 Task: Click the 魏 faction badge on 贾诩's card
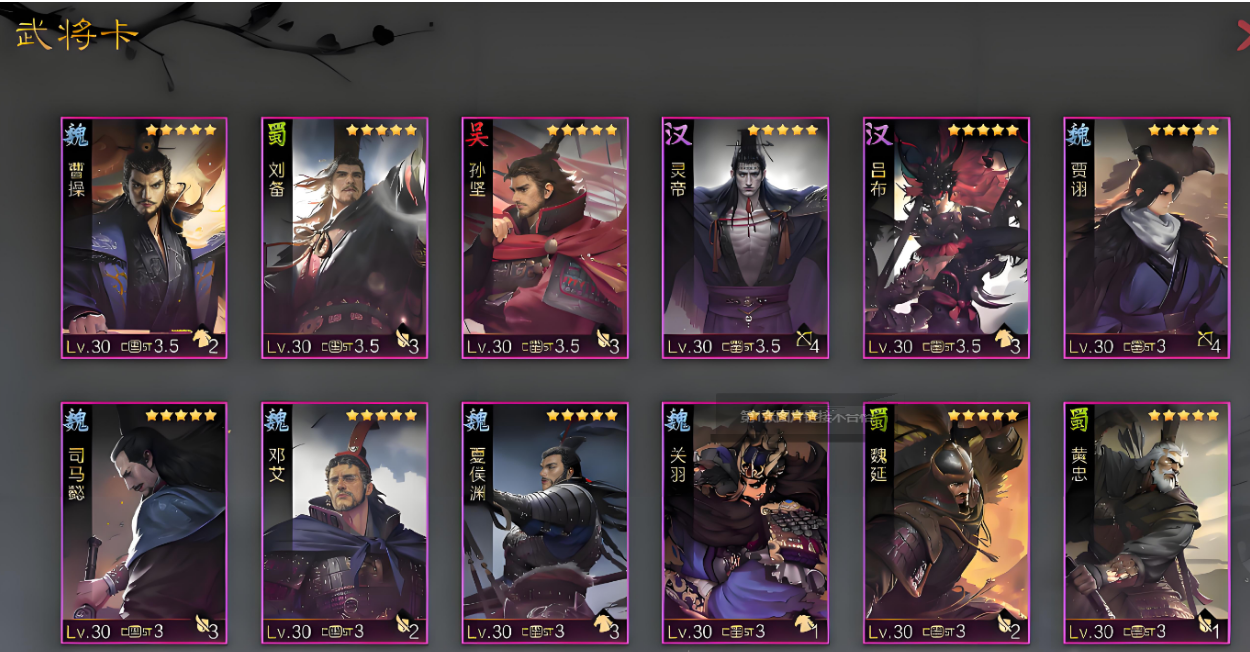(x=1078, y=133)
